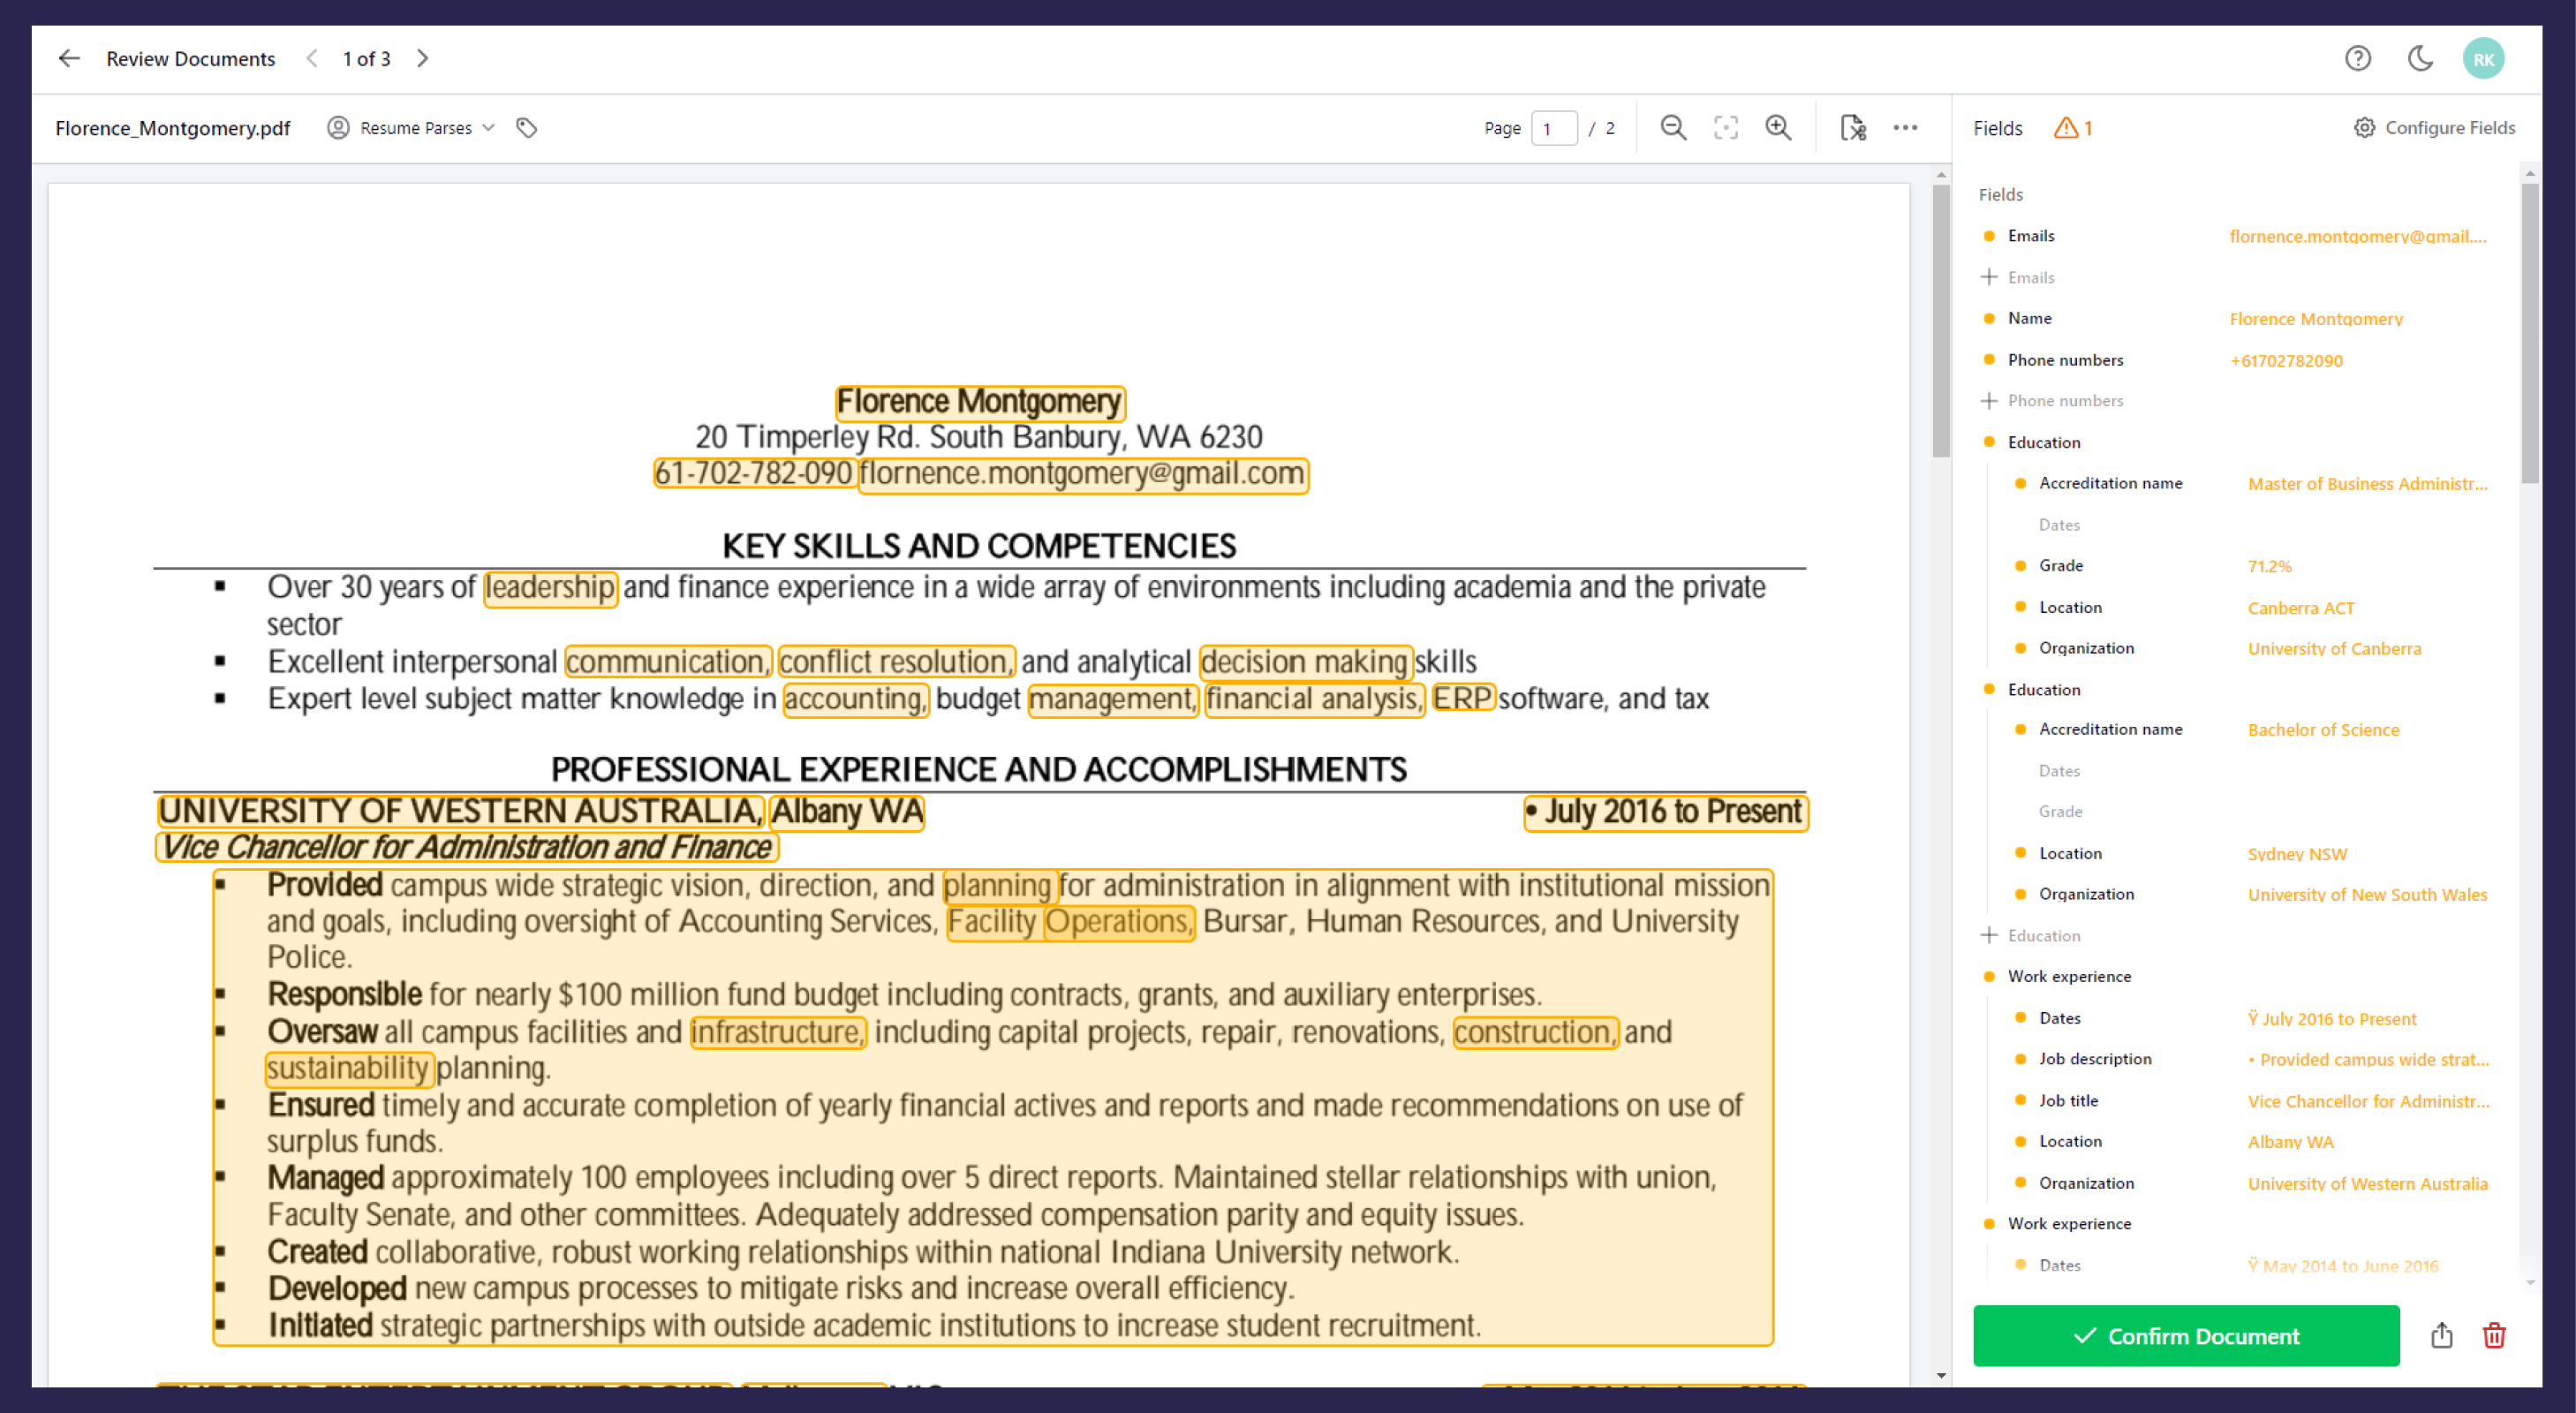Screen dimensions: 2576x1413
Task: Click inside the Page number input field
Action: [x=1554, y=128]
